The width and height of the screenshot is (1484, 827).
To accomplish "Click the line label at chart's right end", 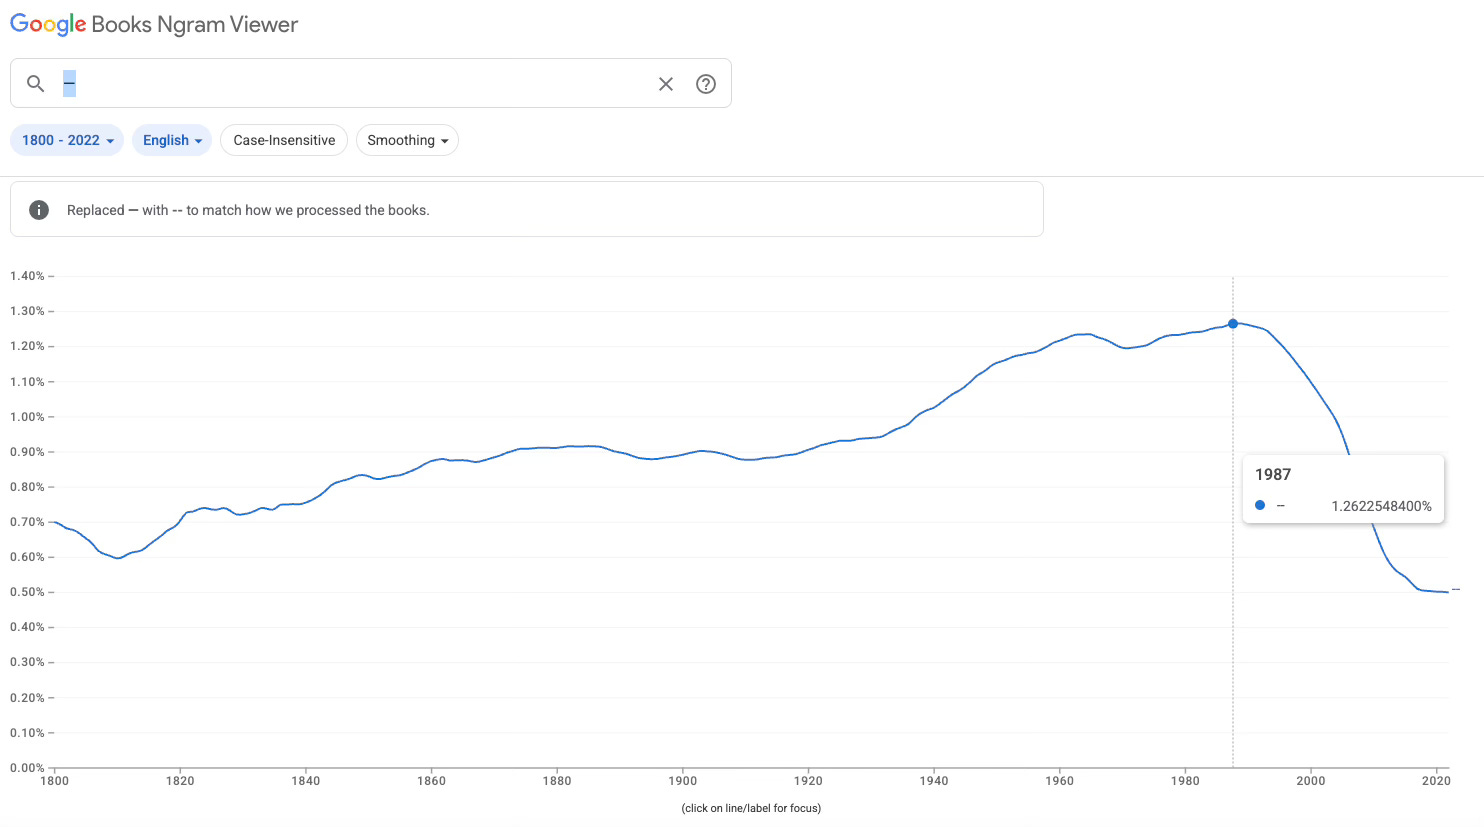I will 1456,590.
